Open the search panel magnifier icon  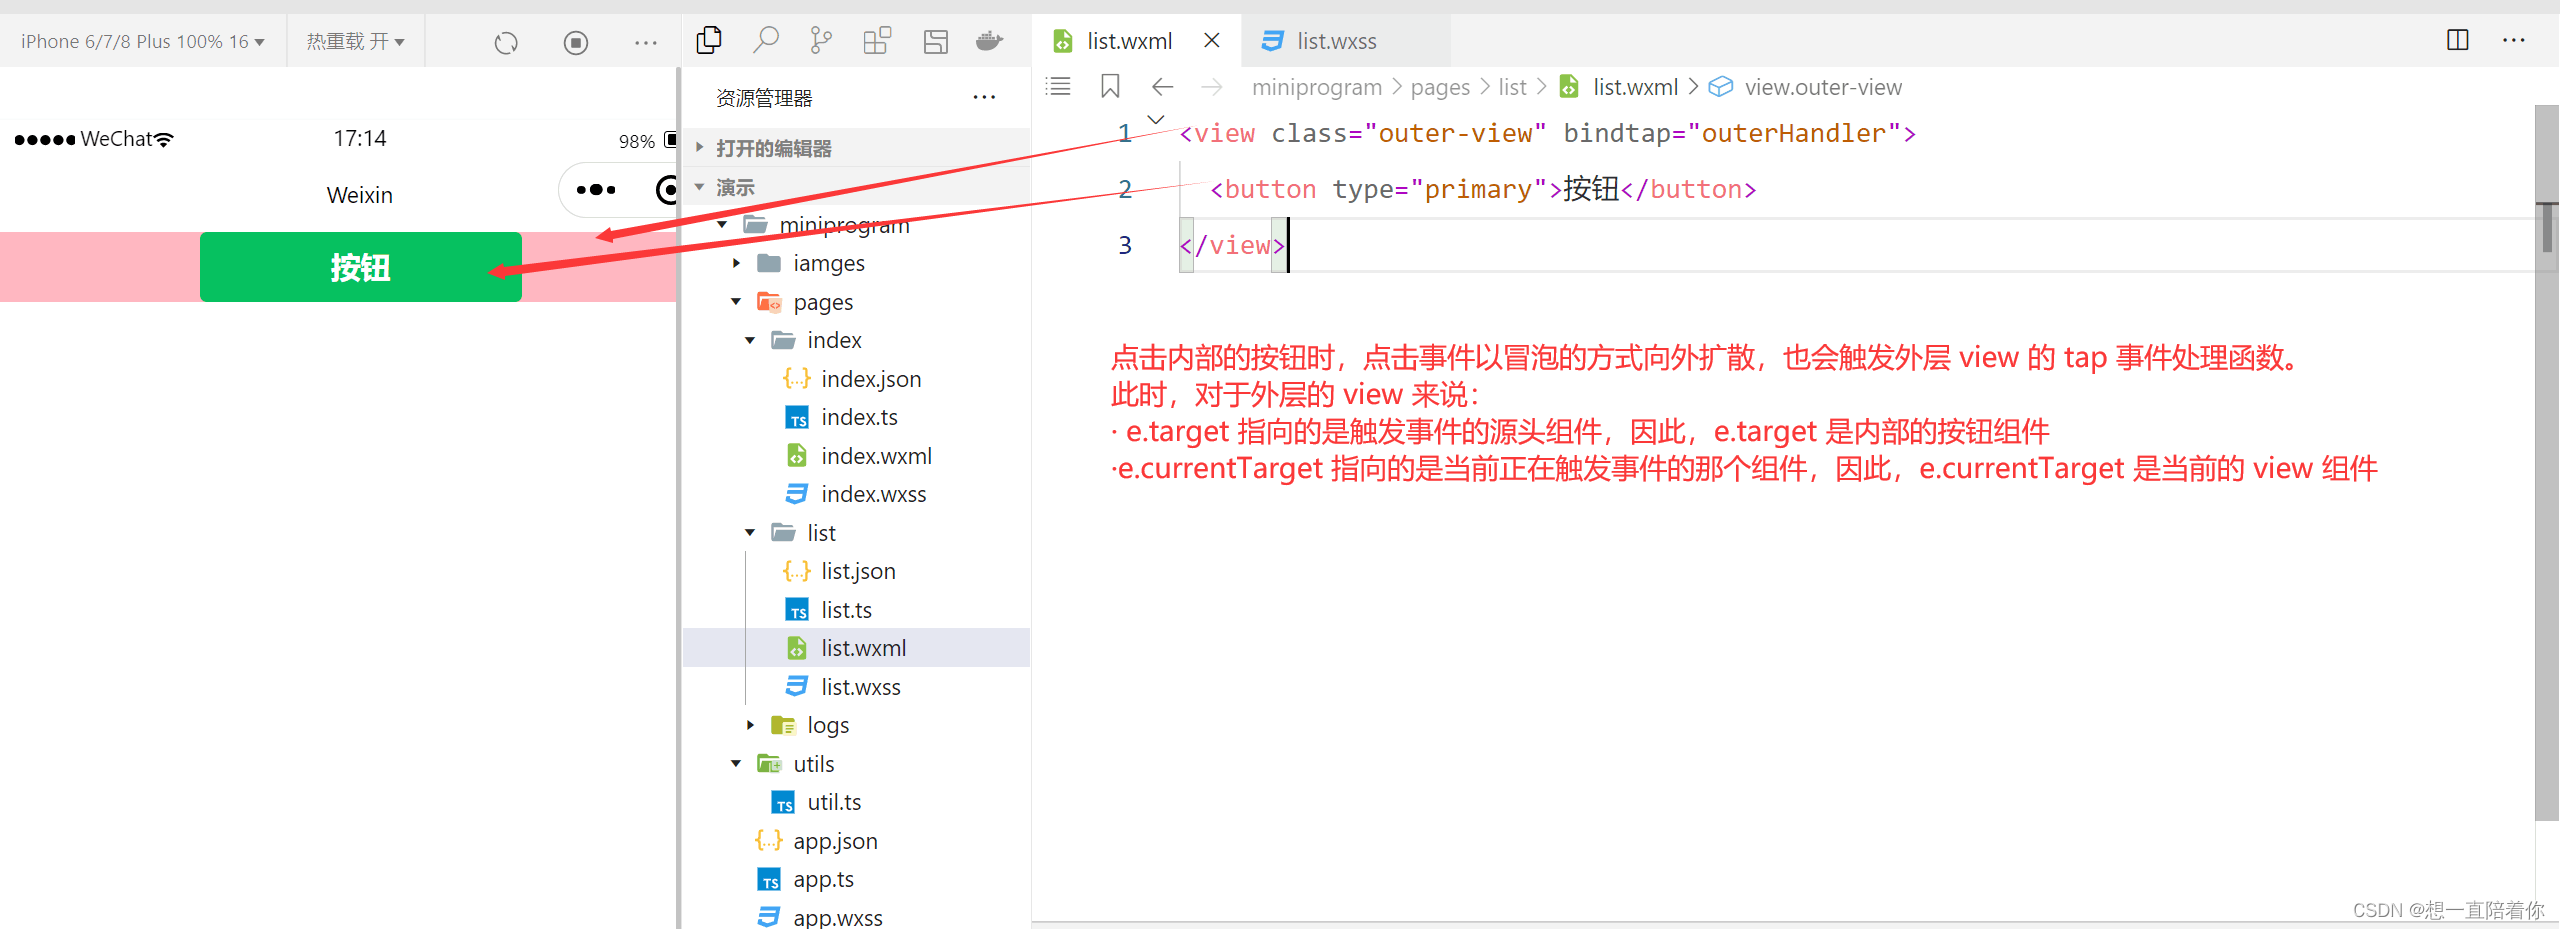click(766, 40)
